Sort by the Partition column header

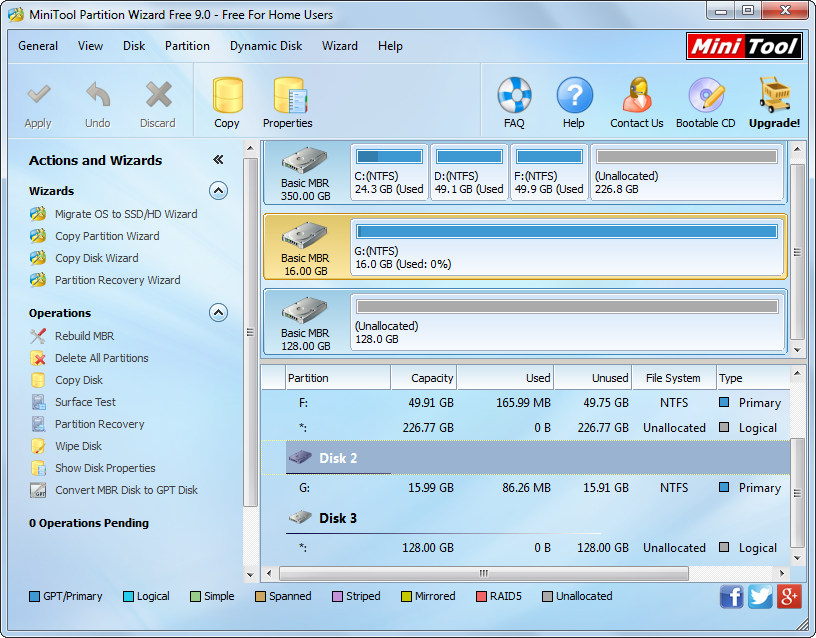point(338,378)
